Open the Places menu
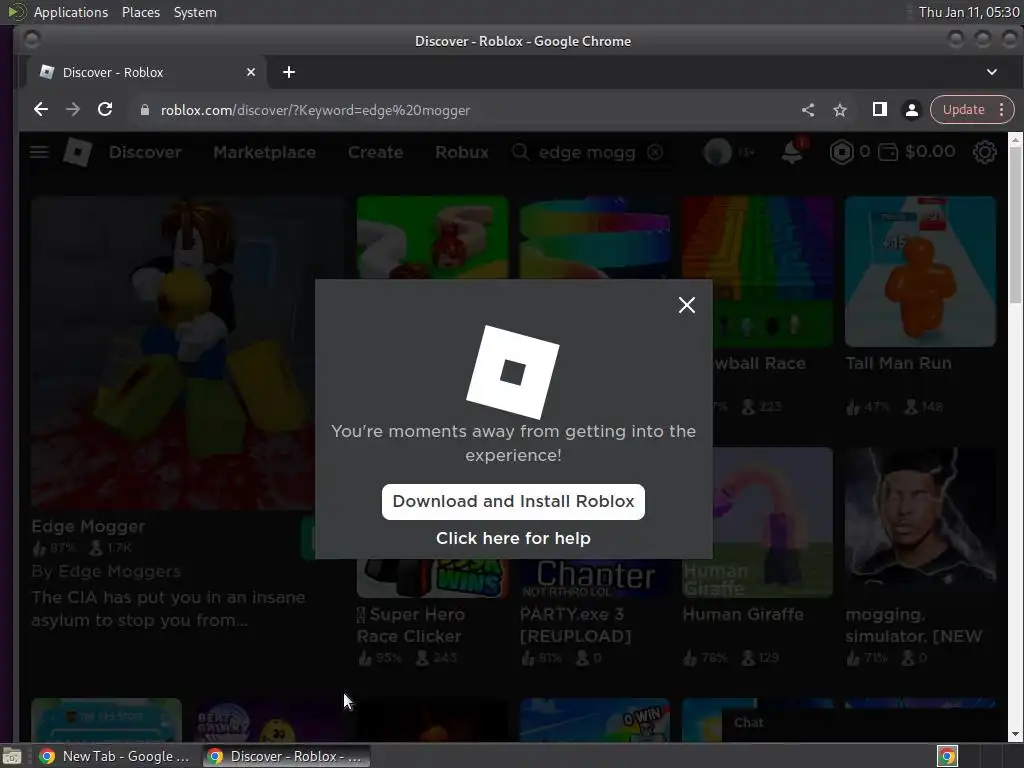 [140, 12]
